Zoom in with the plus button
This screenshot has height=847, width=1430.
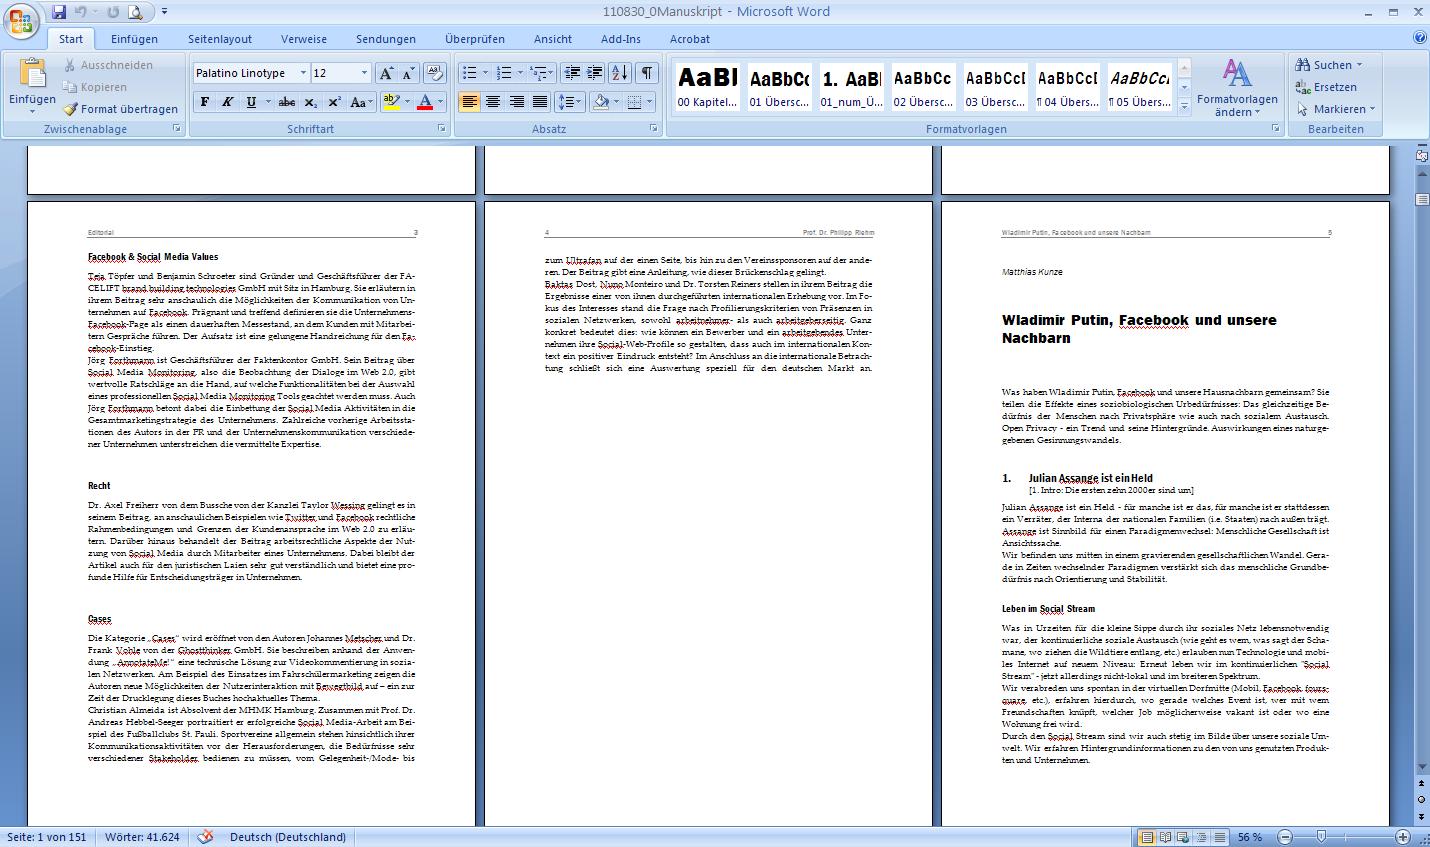pyautogui.click(x=1402, y=837)
